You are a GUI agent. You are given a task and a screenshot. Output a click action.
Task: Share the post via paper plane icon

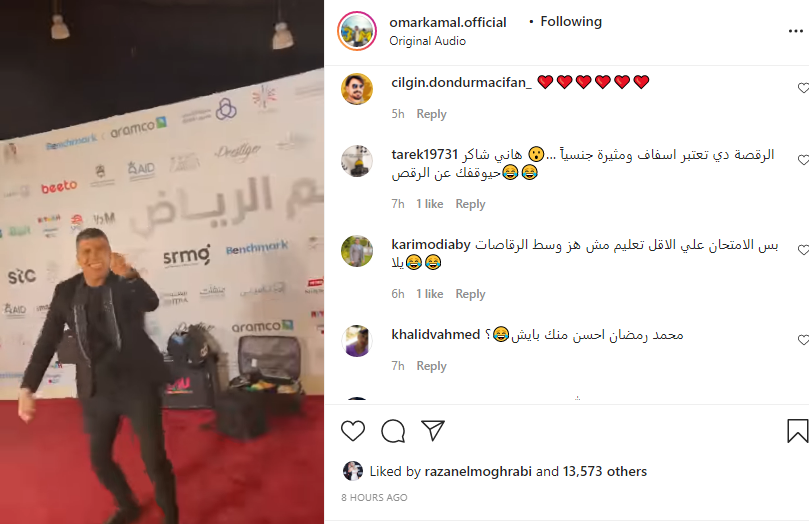click(433, 430)
